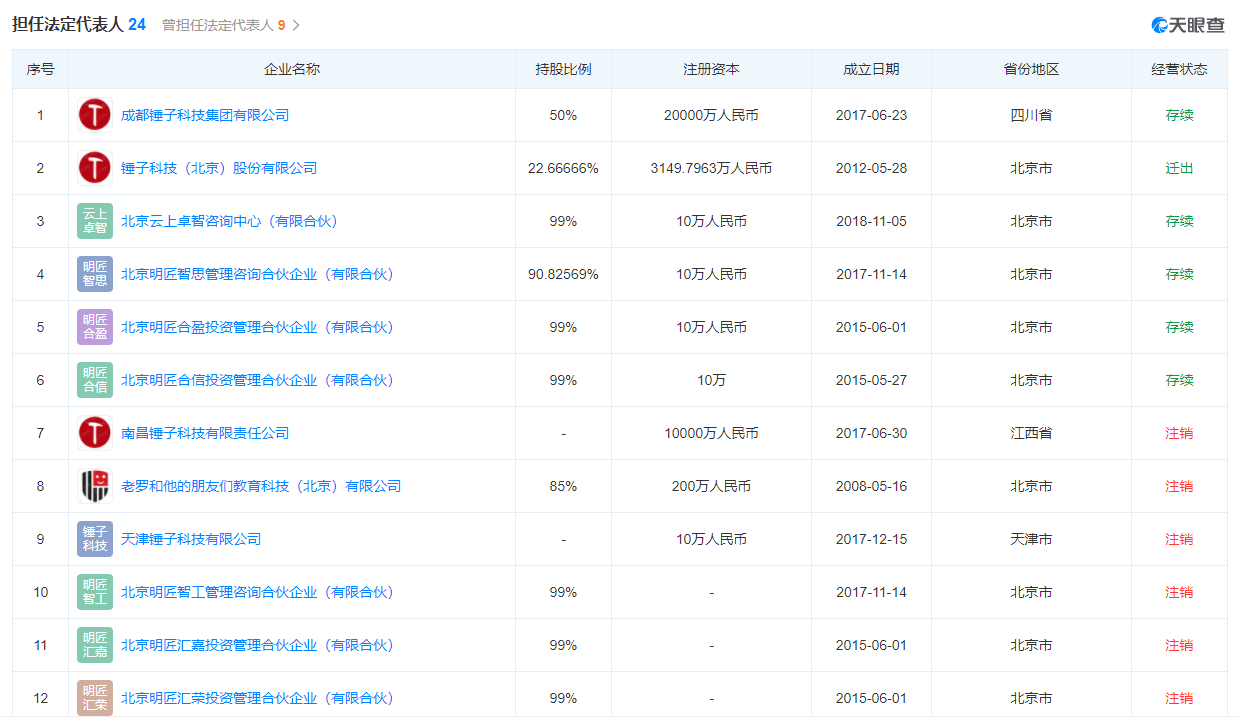Image resolution: width=1239 pixels, height=718 pixels.
Task: Click the 22.66666% shareholding cell
Action: 563,168
